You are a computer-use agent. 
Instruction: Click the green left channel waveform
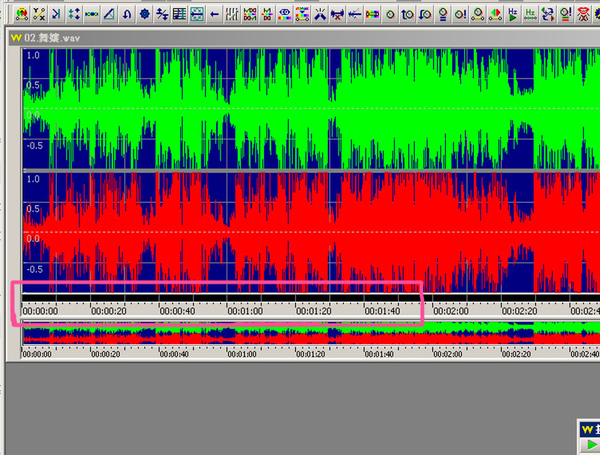click(x=300, y=108)
